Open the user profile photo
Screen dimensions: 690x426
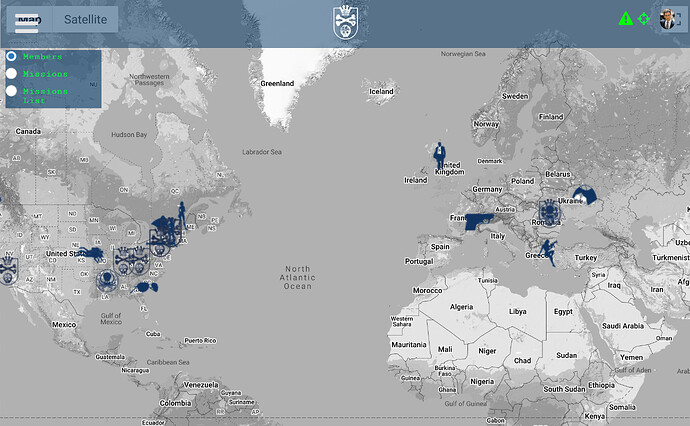[x=667, y=19]
